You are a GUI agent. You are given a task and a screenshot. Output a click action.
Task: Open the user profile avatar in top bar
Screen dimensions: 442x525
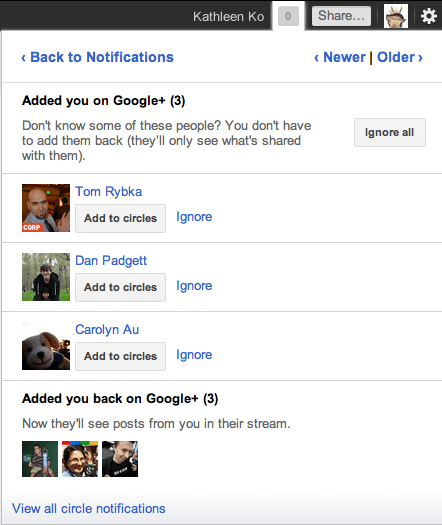(x=395, y=16)
